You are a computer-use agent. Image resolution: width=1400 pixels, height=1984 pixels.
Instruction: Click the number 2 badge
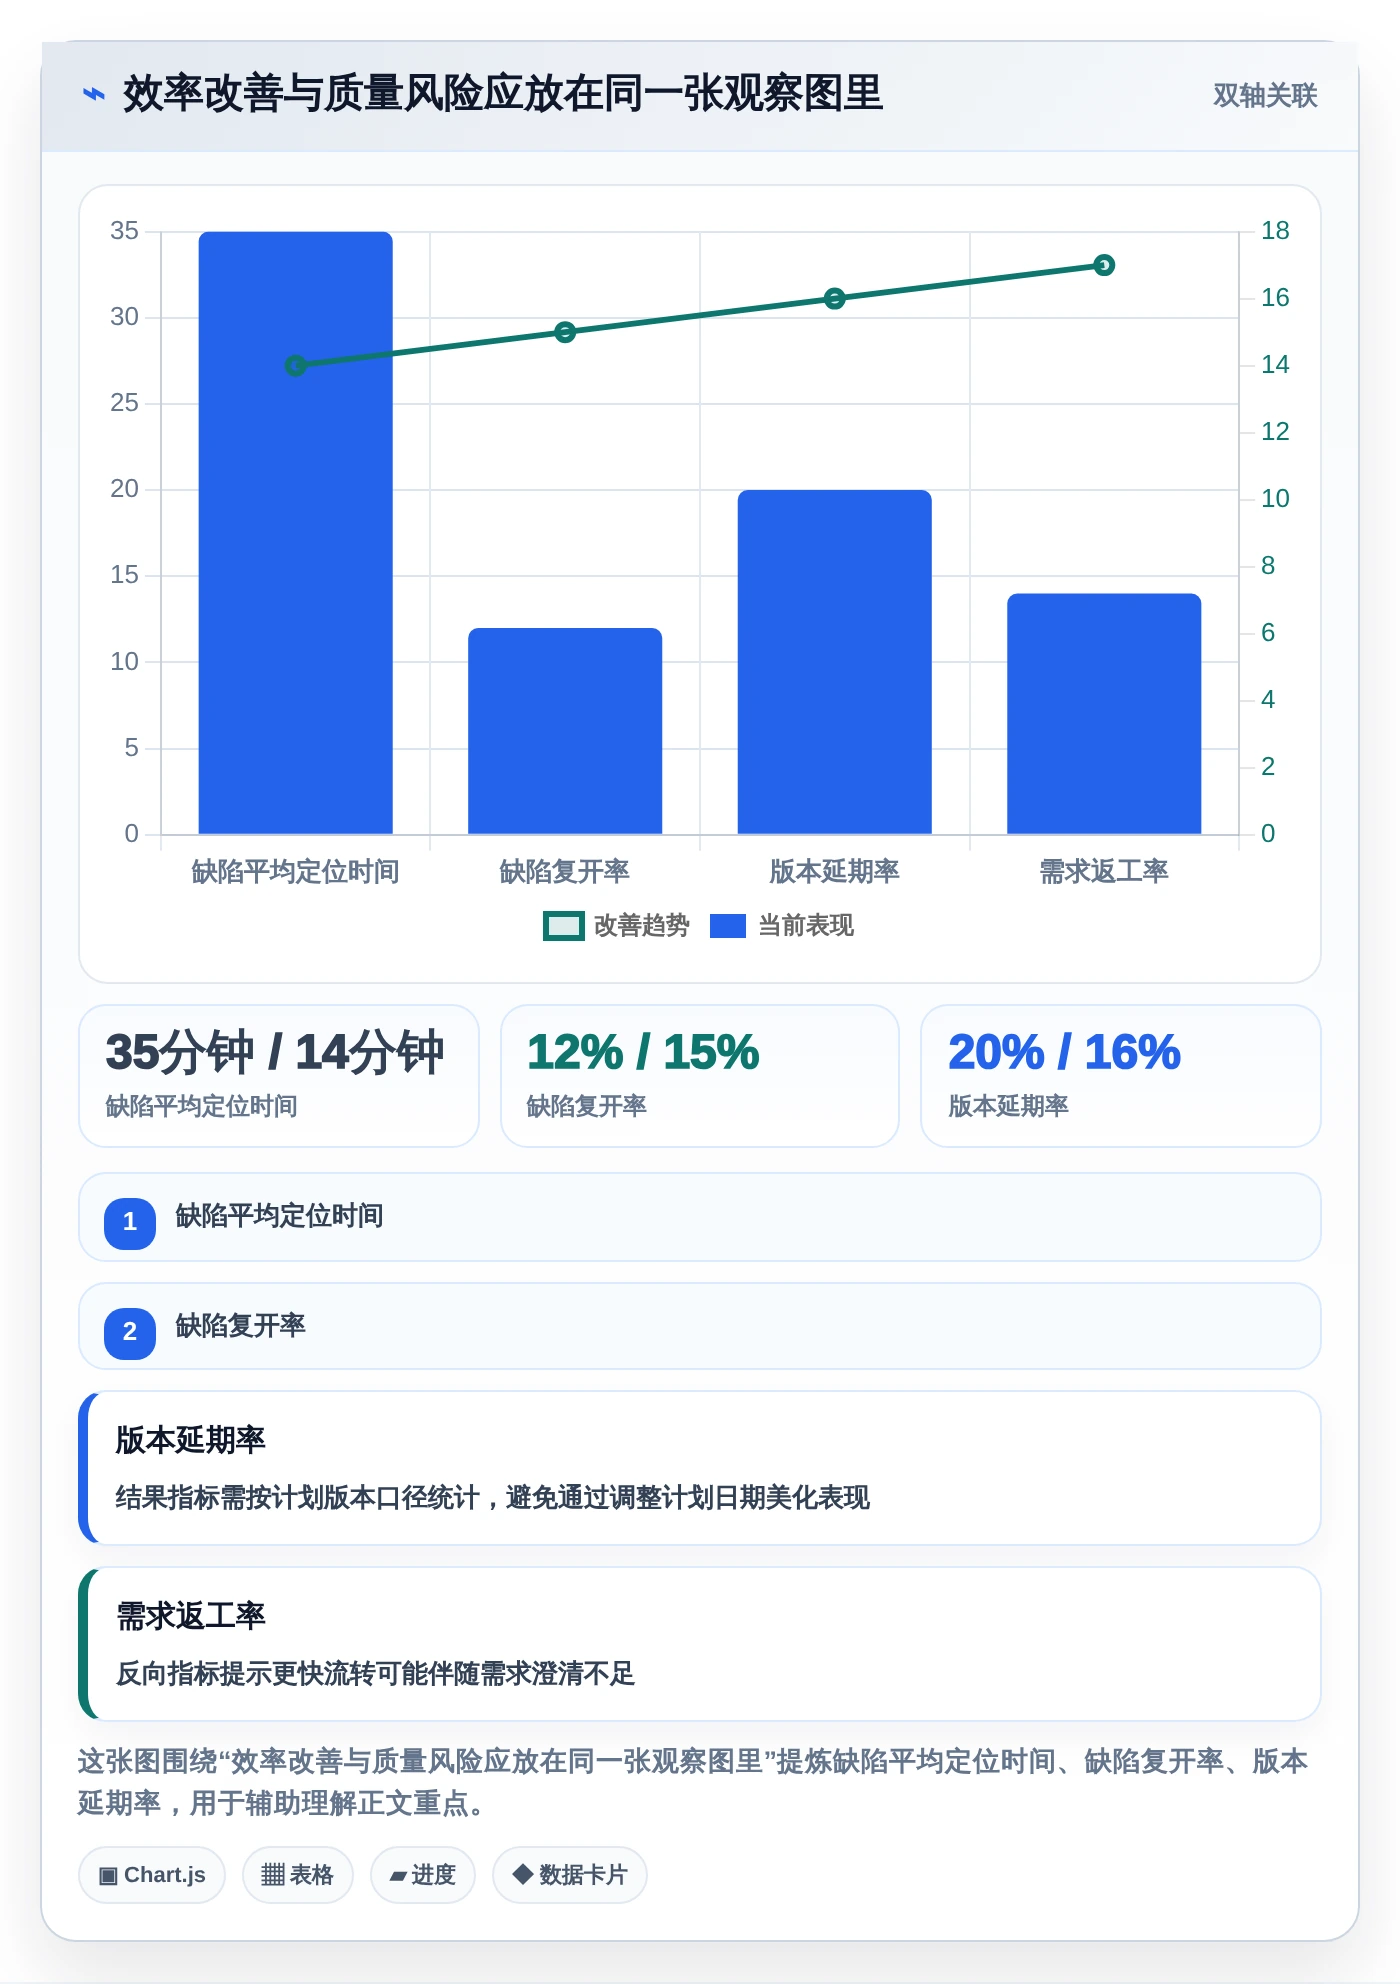pyautogui.click(x=130, y=1332)
